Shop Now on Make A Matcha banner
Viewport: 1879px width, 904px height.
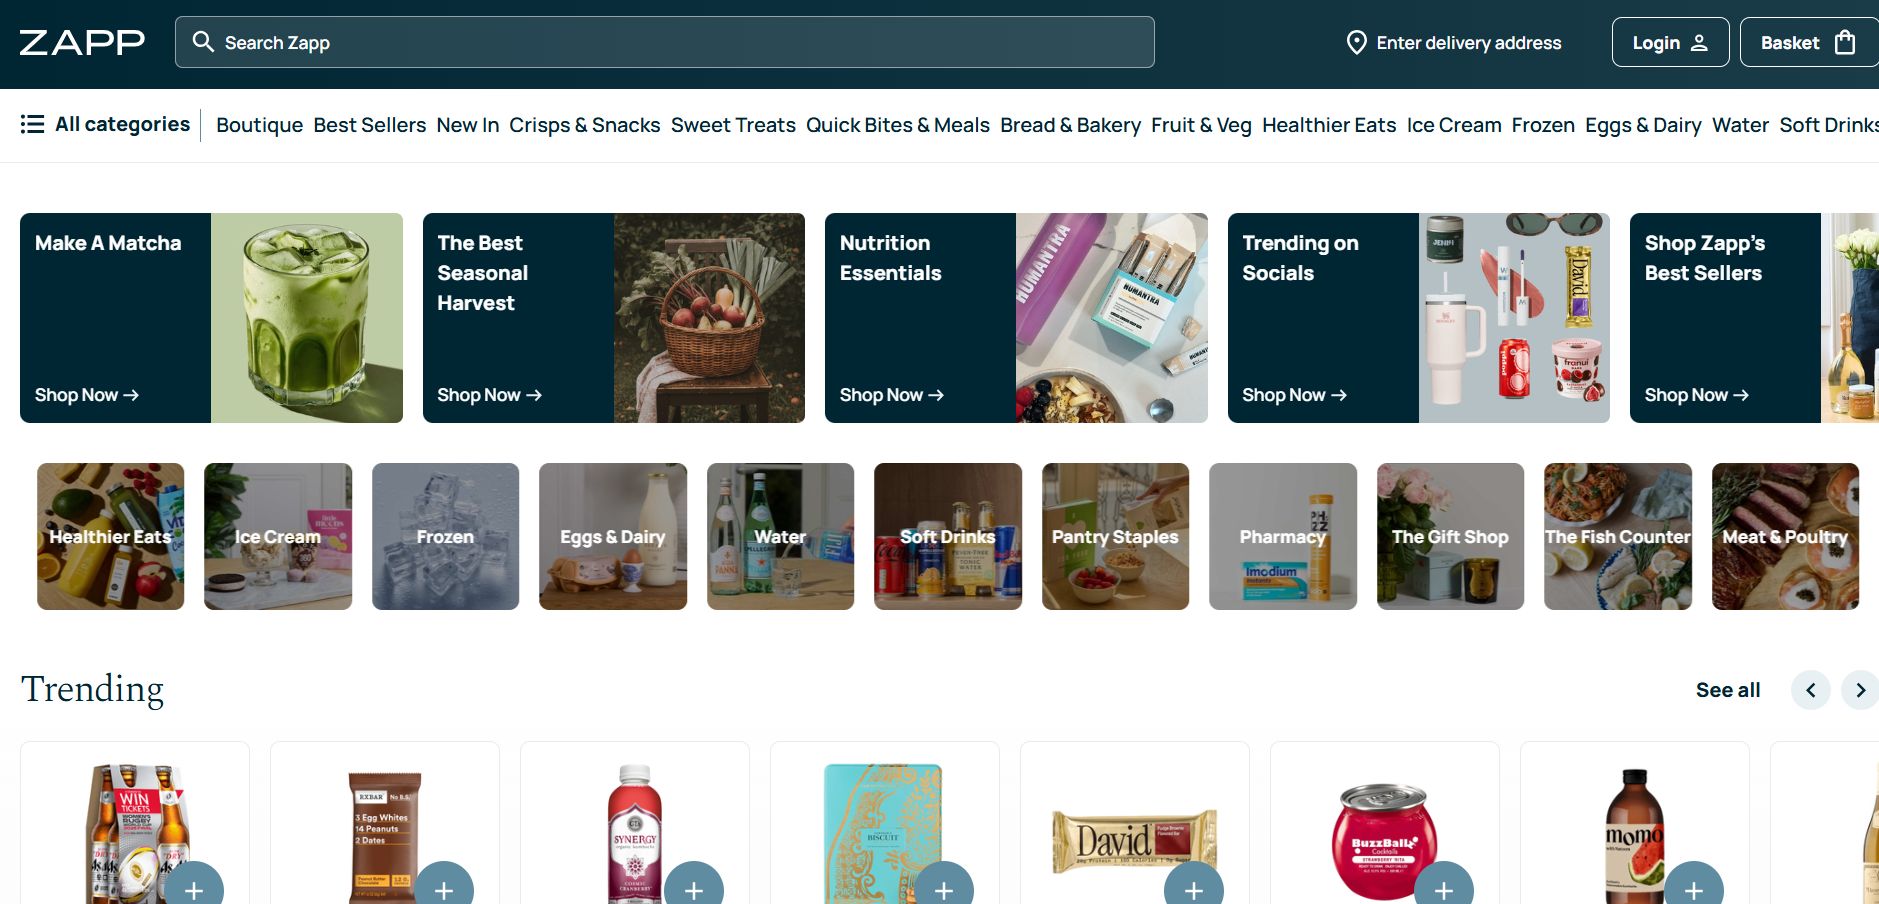point(87,395)
